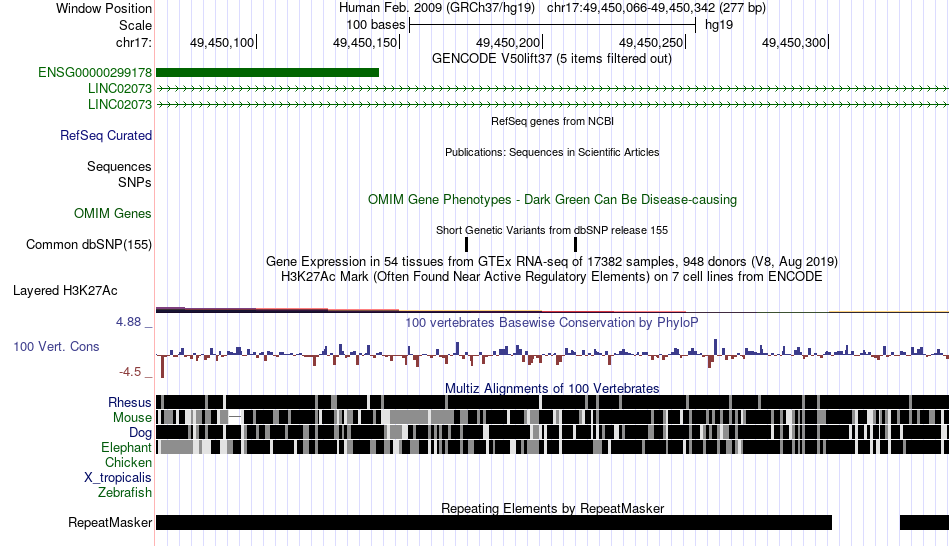950x546 pixels.
Task: Click the 100 vertebrates PhyloP title
Action: point(552,322)
